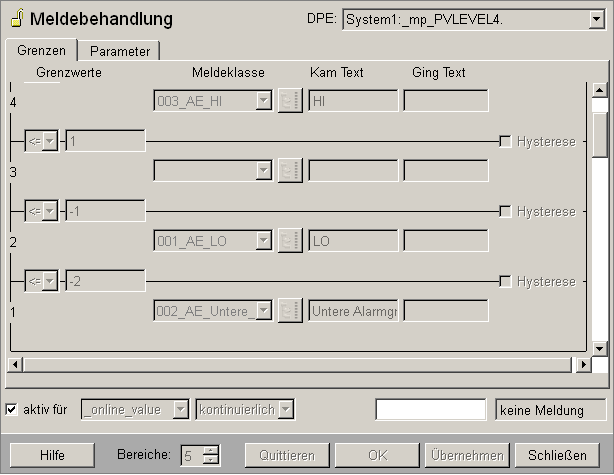
Task: Click the vertical scrollbar thumb
Action: [600, 135]
